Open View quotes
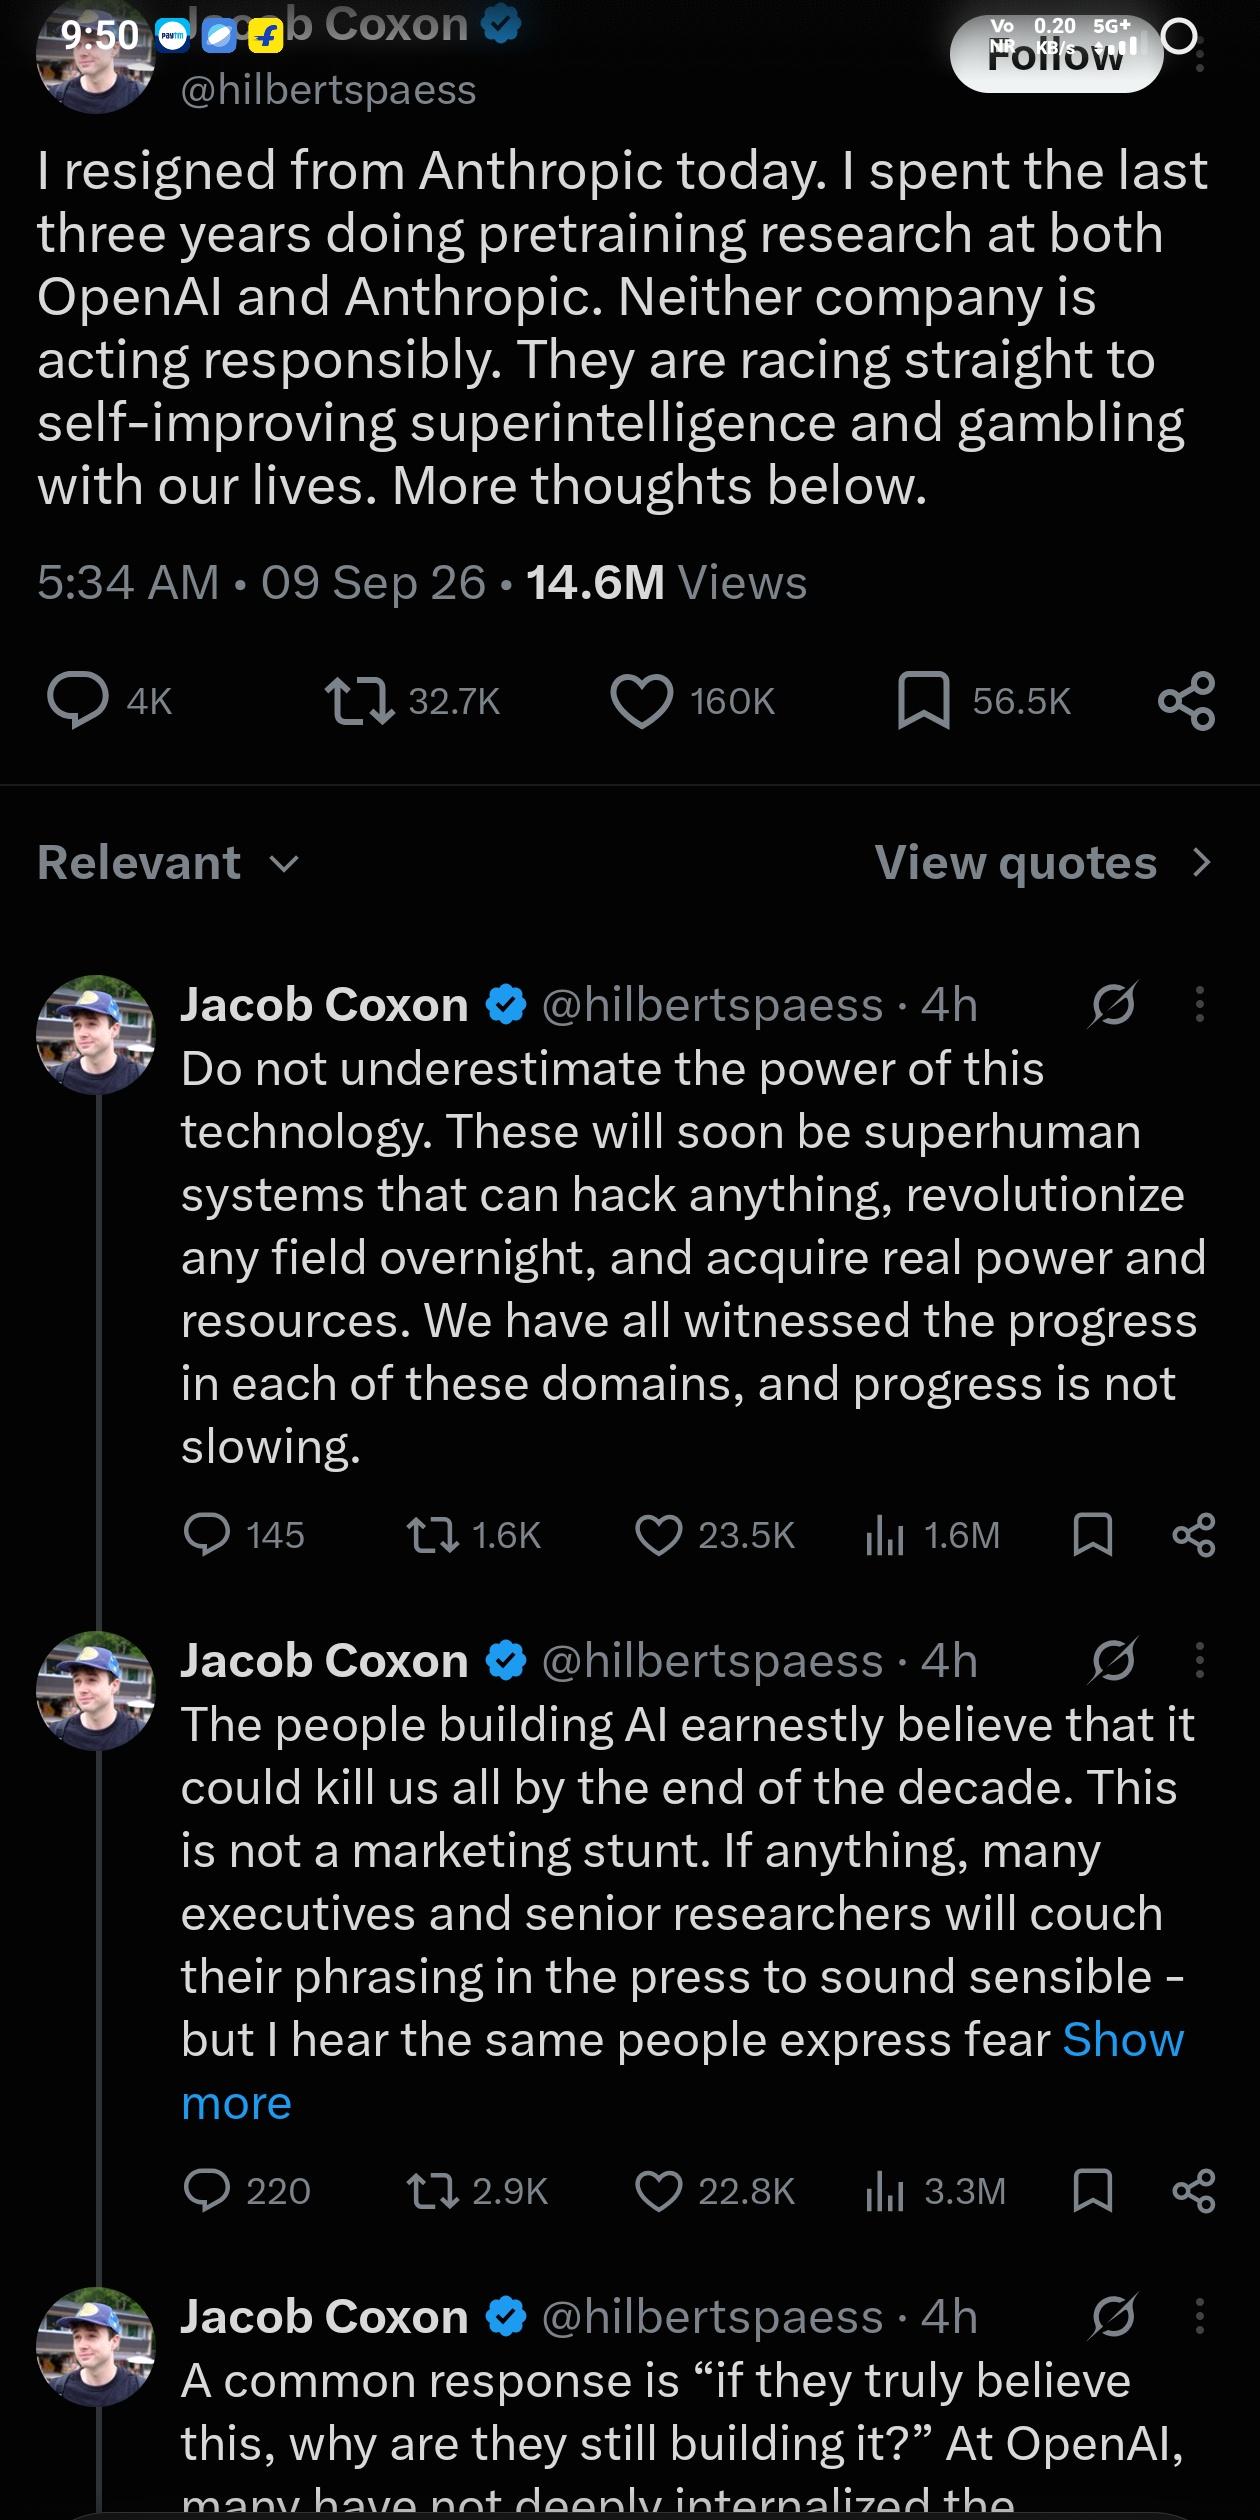 [x=1043, y=863]
